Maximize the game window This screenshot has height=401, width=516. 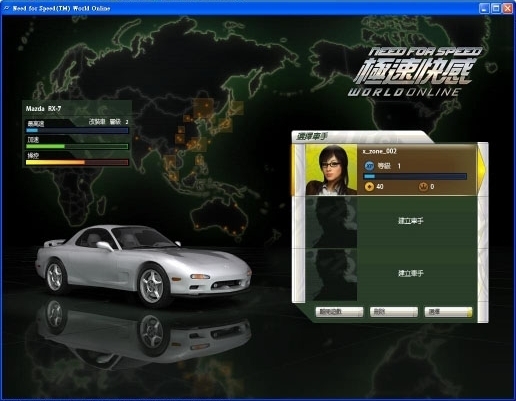[496, 8]
